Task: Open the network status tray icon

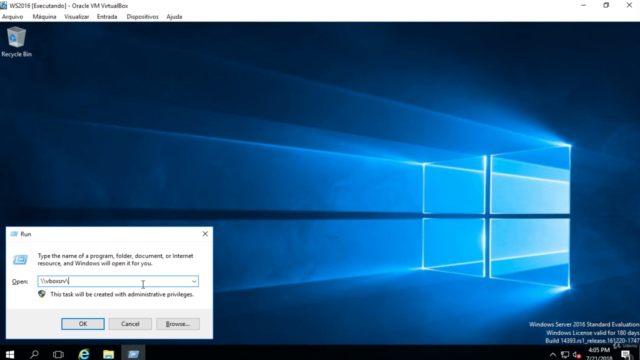Action: click(x=565, y=355)
